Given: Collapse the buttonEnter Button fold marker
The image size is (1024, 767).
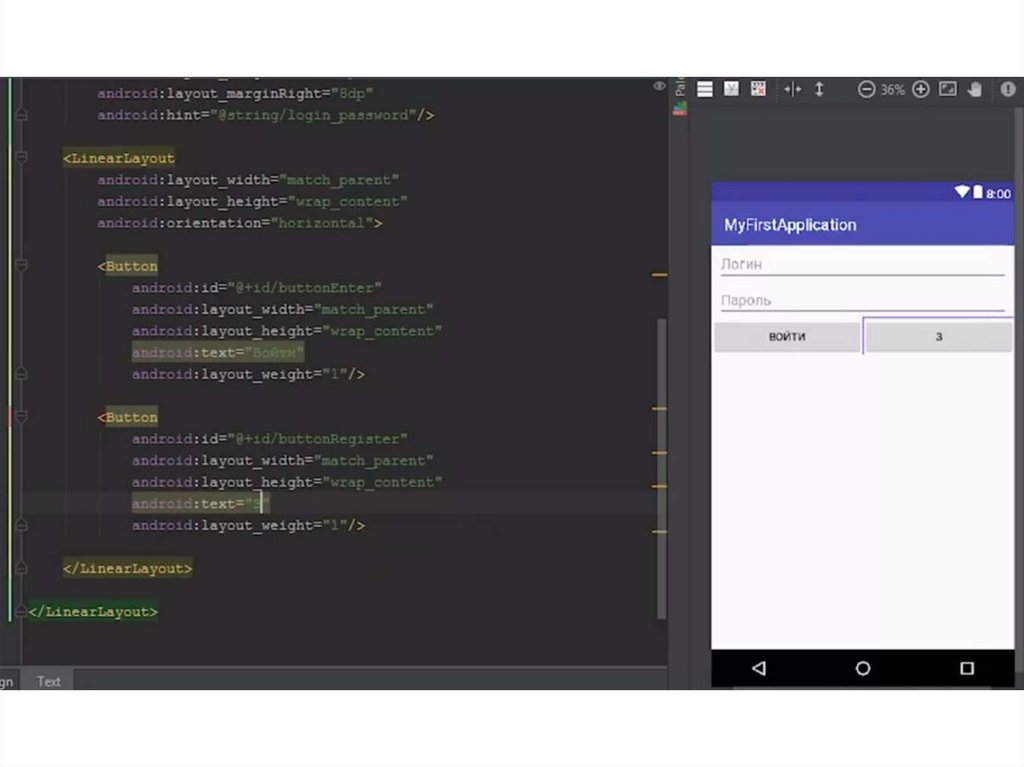Looking at the screenshot, I should pos(21,266).
